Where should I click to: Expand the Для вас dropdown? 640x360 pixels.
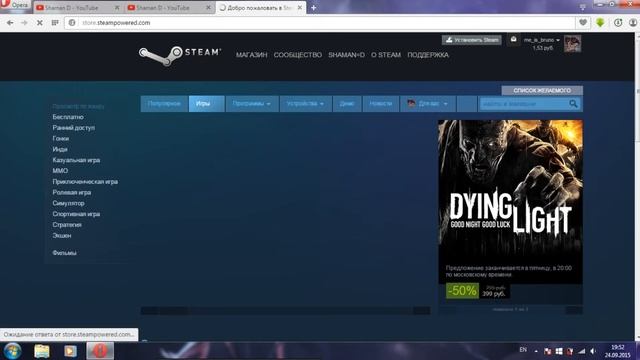coord(427,104)
